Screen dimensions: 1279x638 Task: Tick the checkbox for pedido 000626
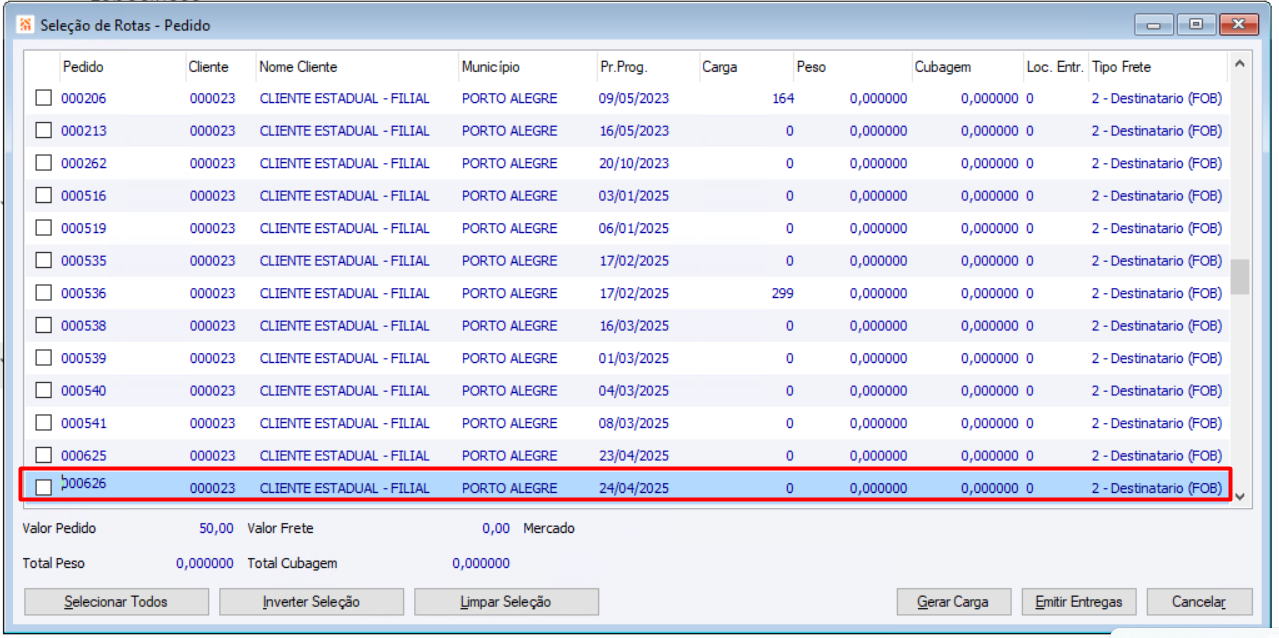[43, 488]
